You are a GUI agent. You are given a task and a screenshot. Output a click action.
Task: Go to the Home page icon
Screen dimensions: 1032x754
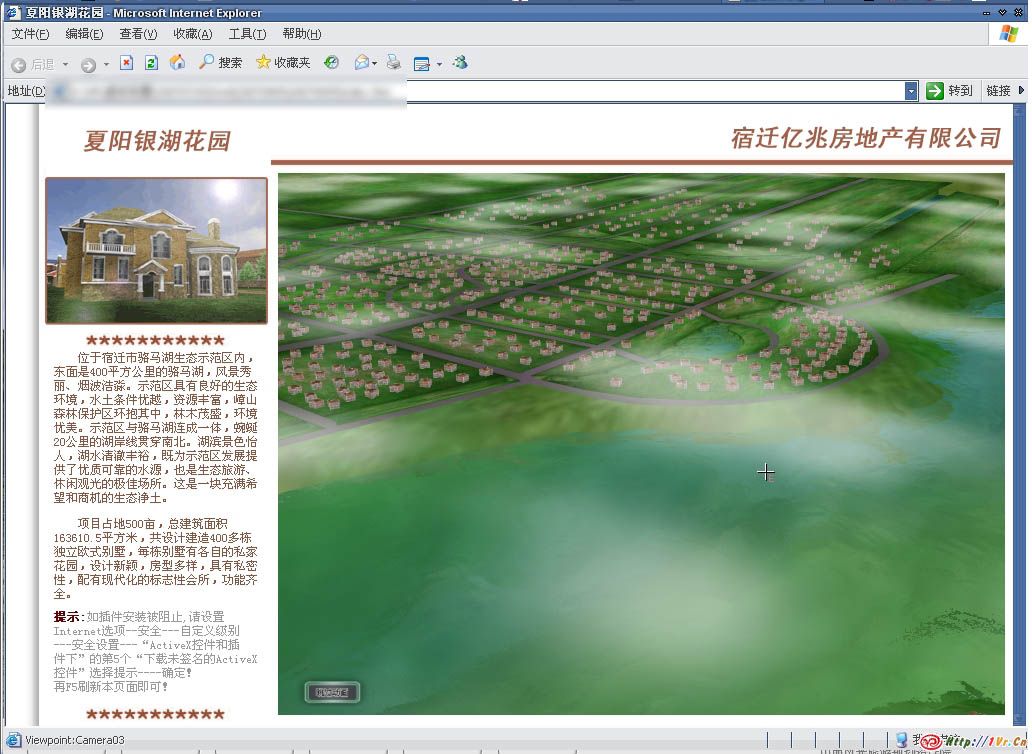[177, 63]
